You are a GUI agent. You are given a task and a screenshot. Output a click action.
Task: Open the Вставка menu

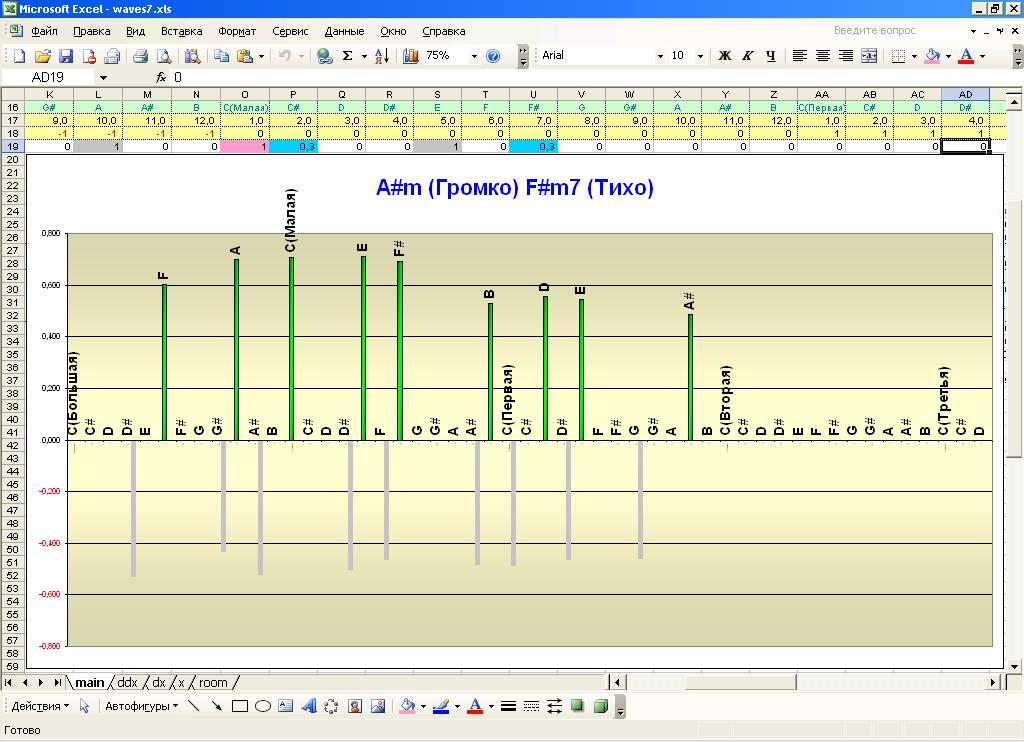click(182, 31)
